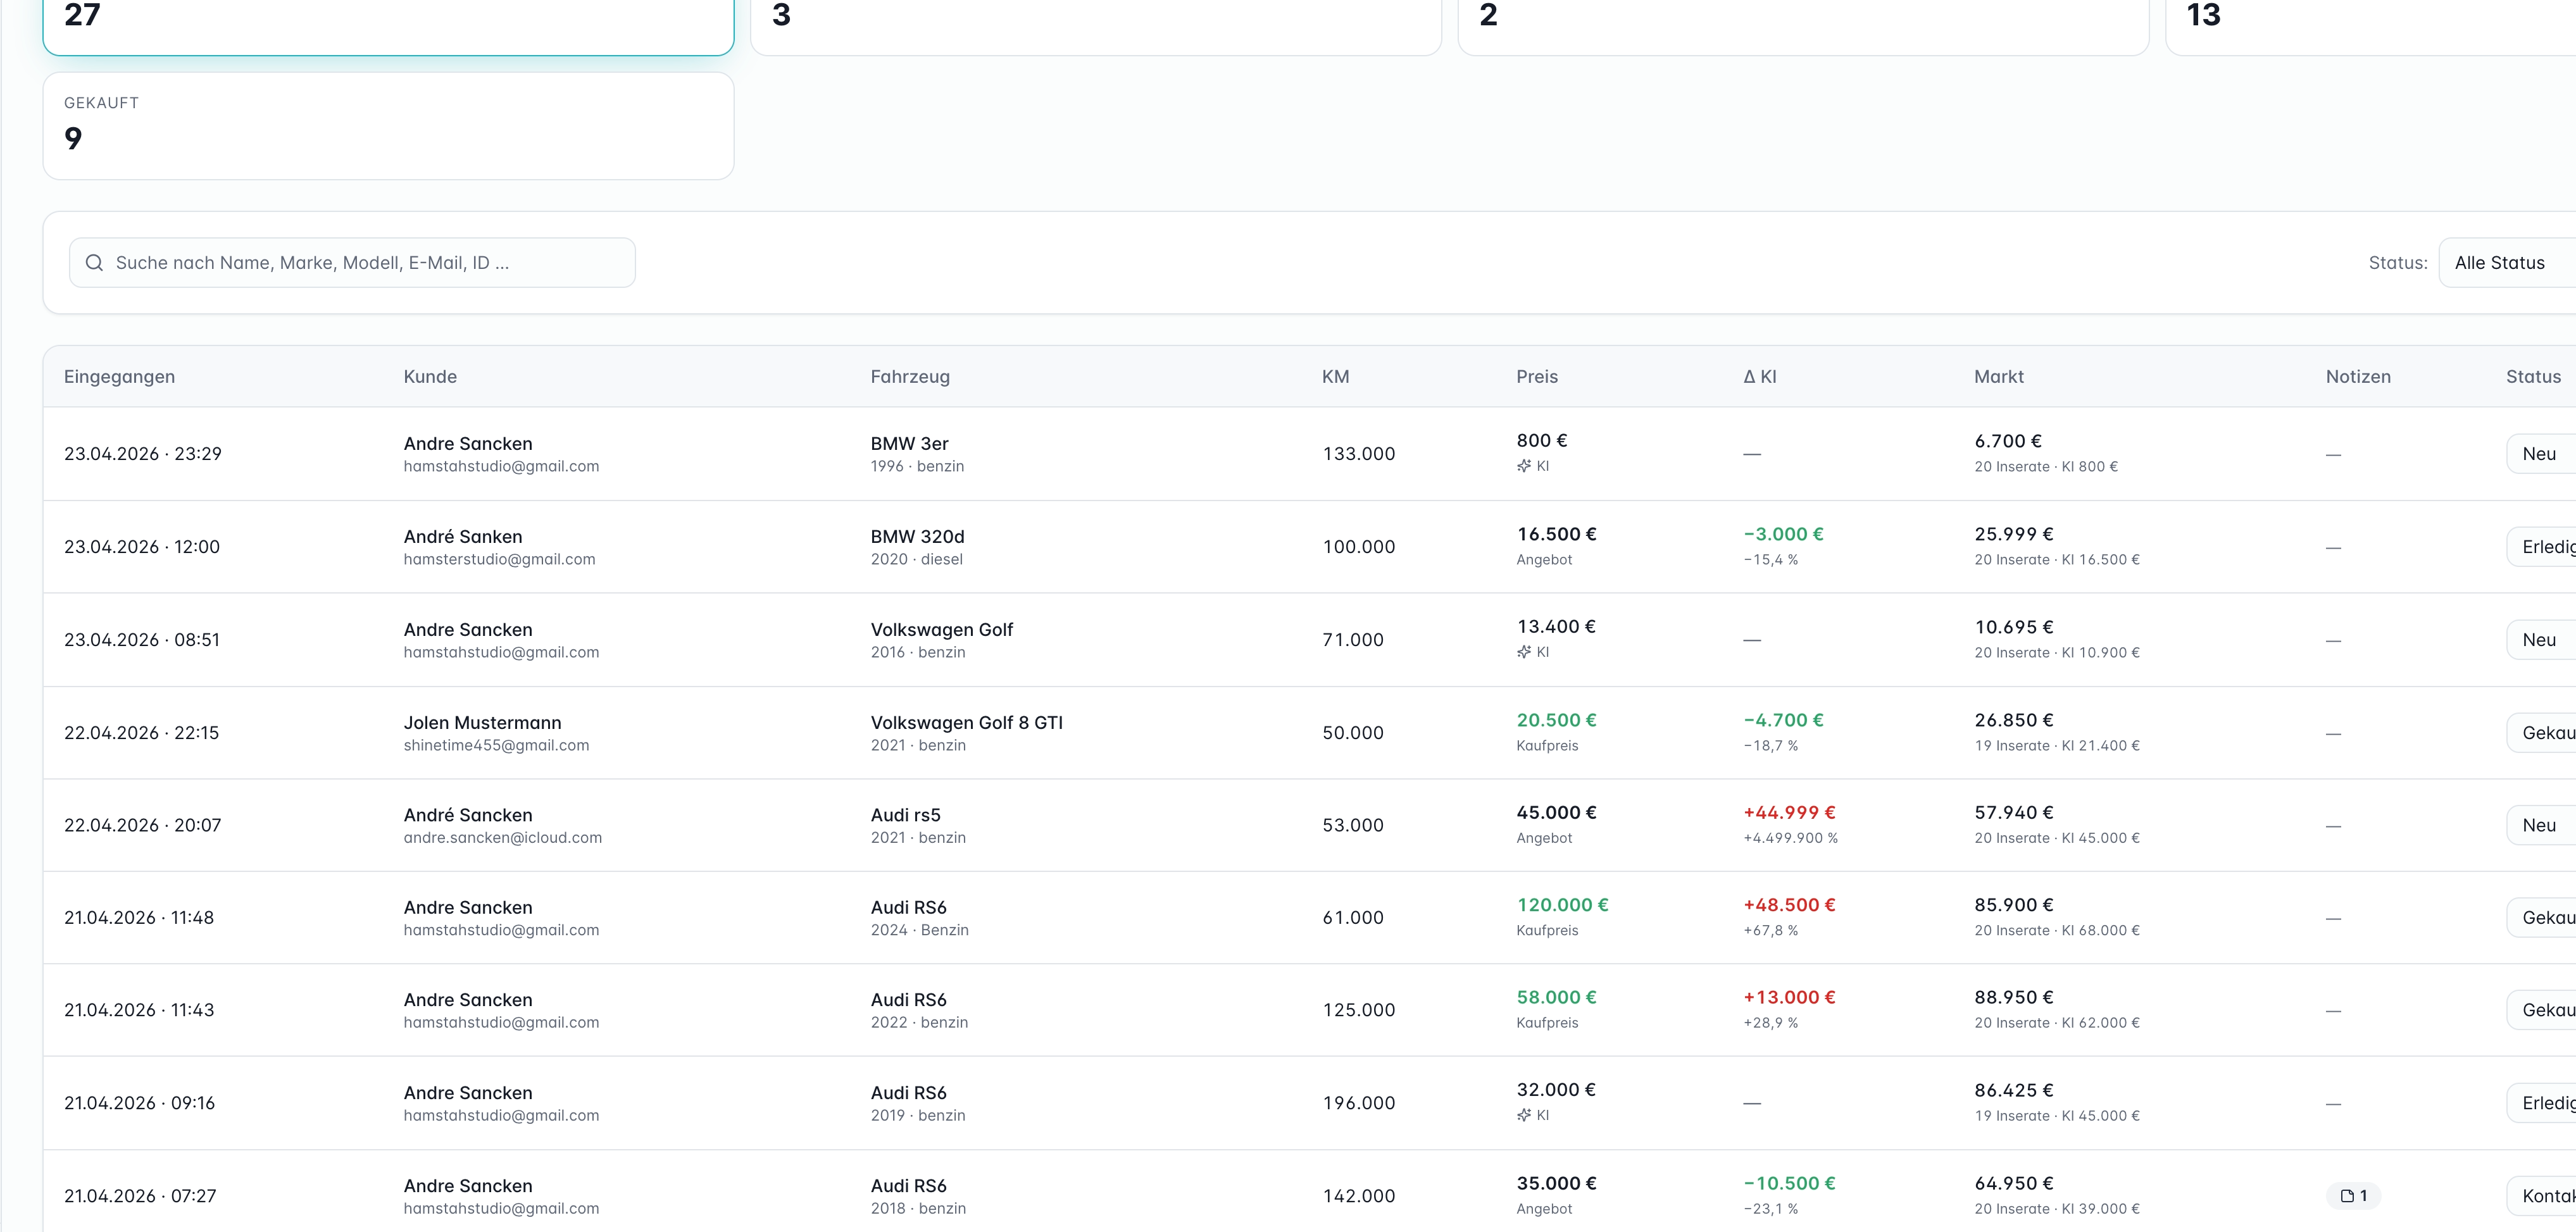The image size is (2576, 1232).
Task: Click date 21.04.2026 · 07:27
Action: 140,1196
